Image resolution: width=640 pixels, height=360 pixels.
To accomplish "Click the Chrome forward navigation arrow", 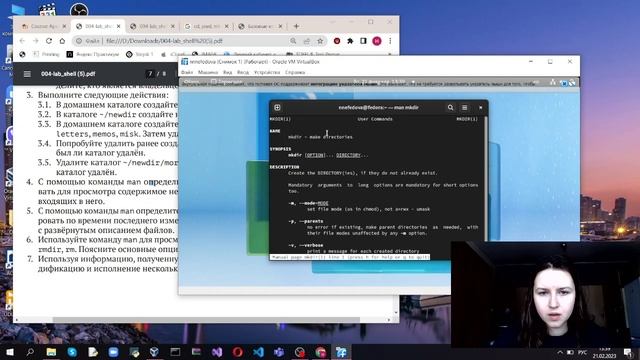I will click(x=36, y=41).
